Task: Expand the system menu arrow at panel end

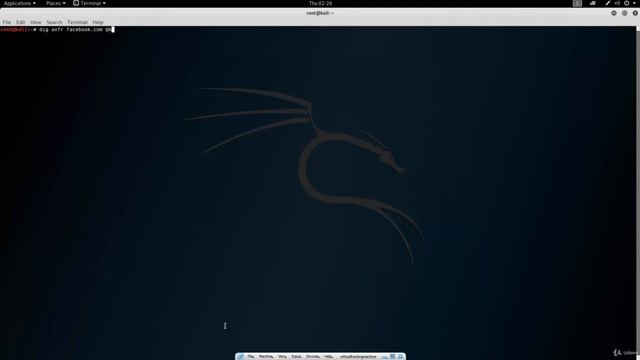Action: 634,3
